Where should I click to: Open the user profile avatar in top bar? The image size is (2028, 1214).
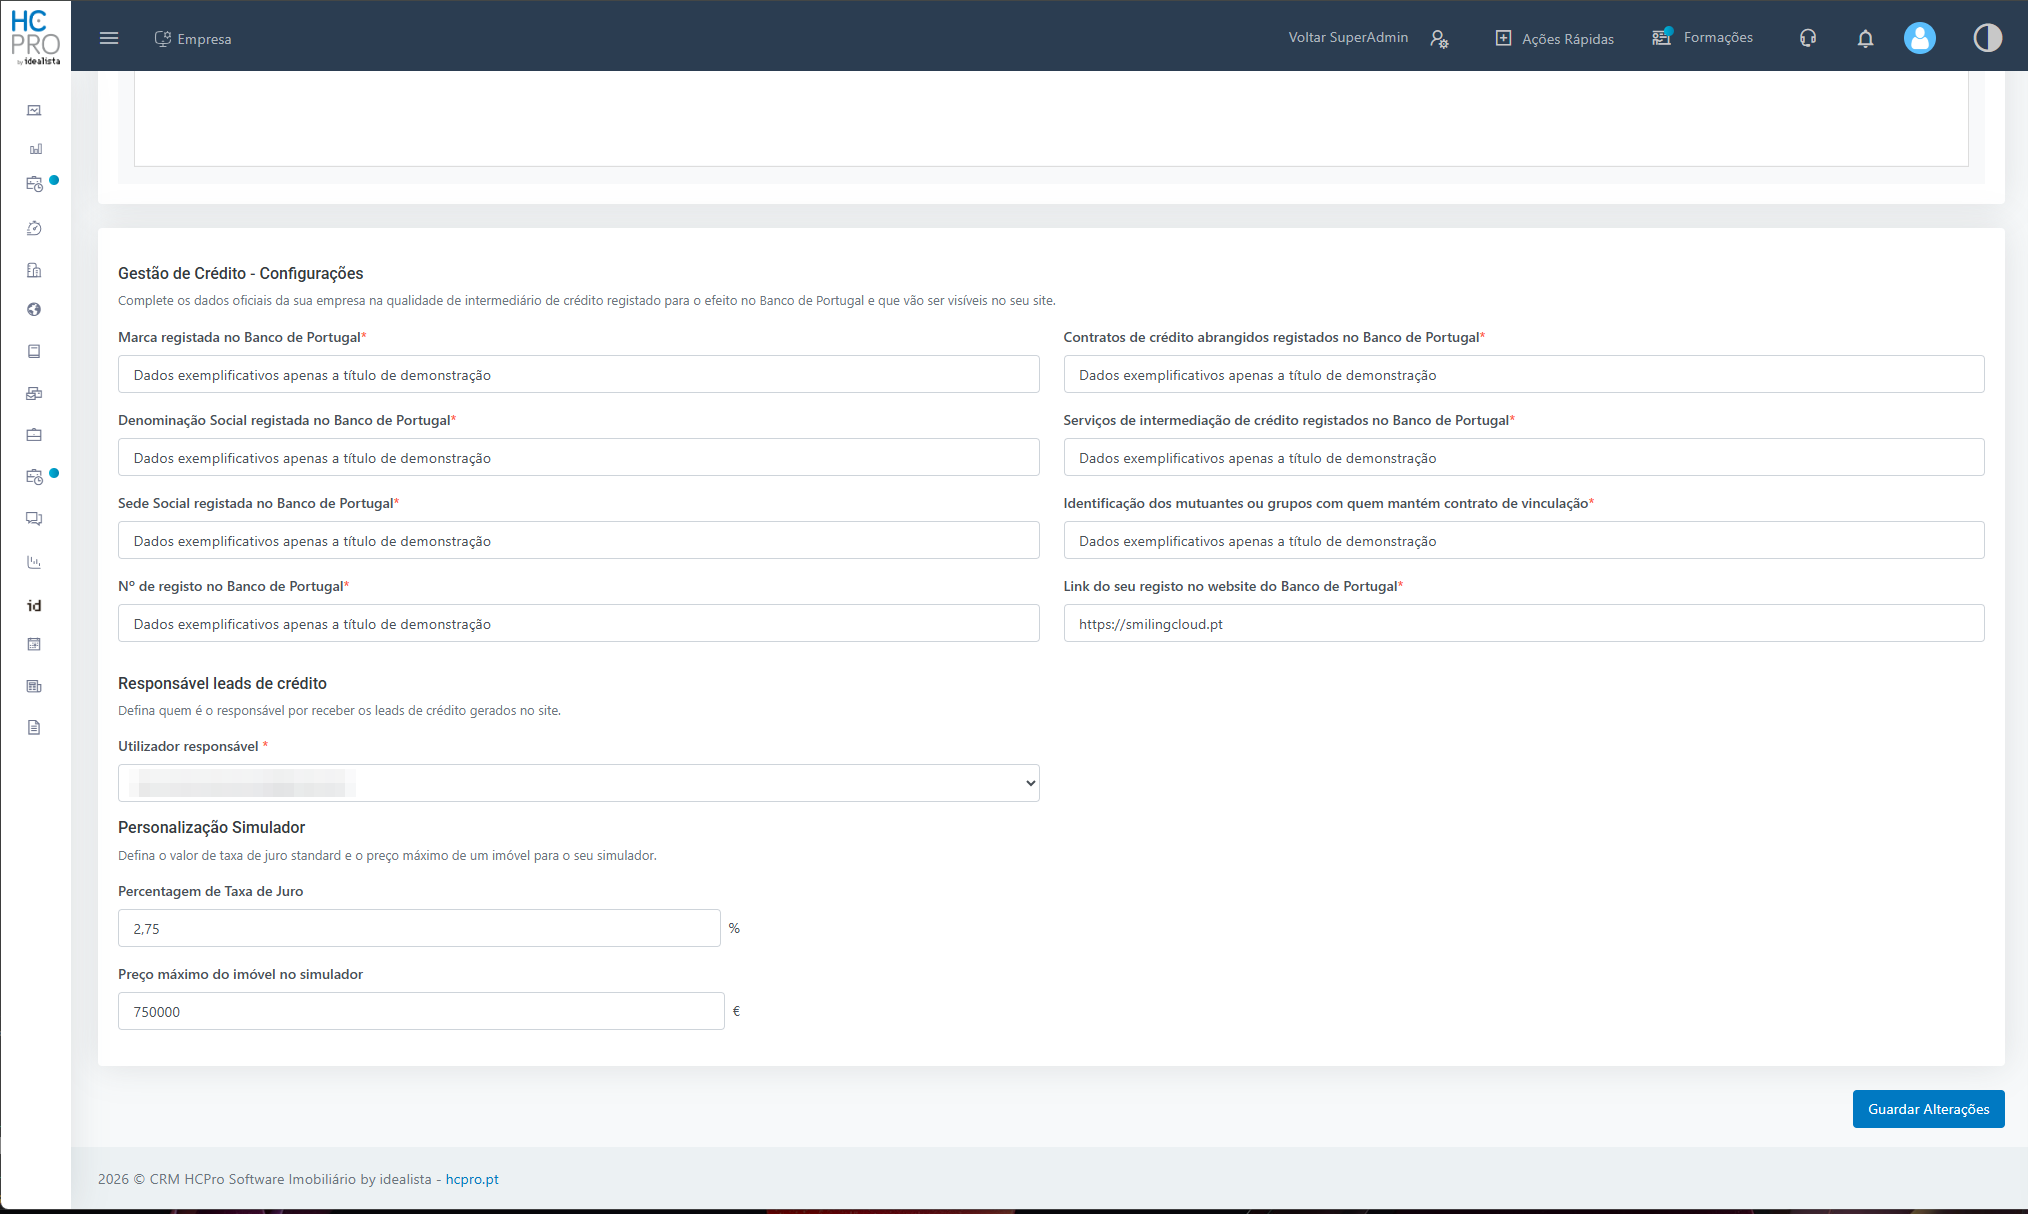(x=1920, y=38)
